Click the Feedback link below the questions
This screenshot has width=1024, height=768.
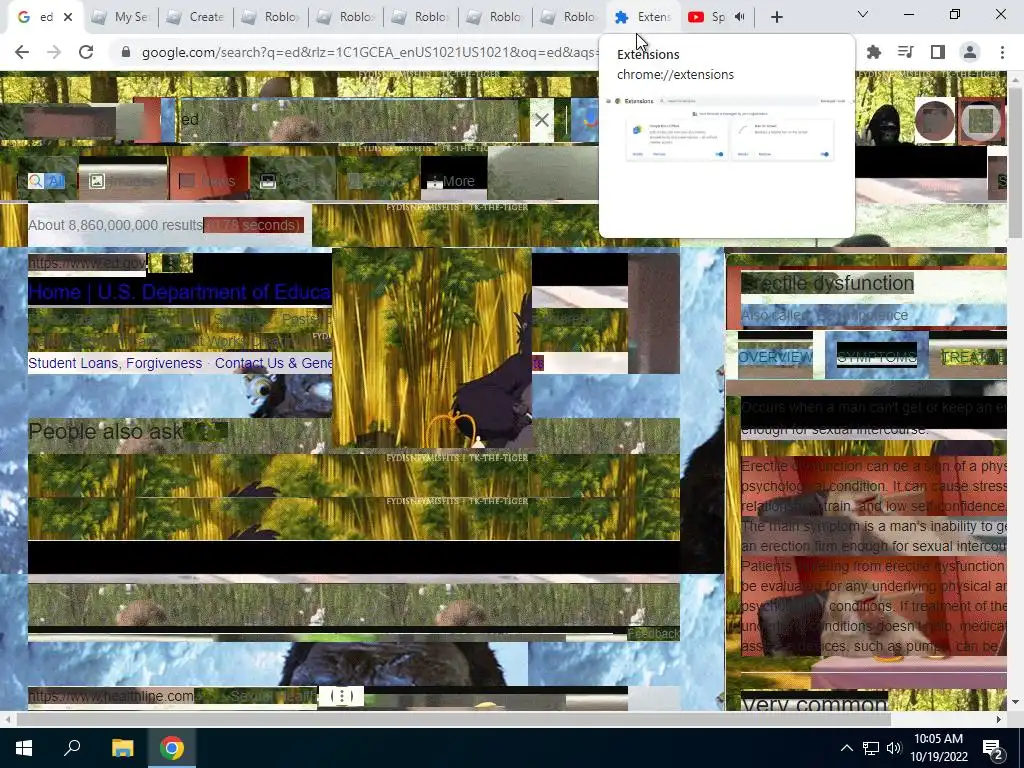(653, 633)
